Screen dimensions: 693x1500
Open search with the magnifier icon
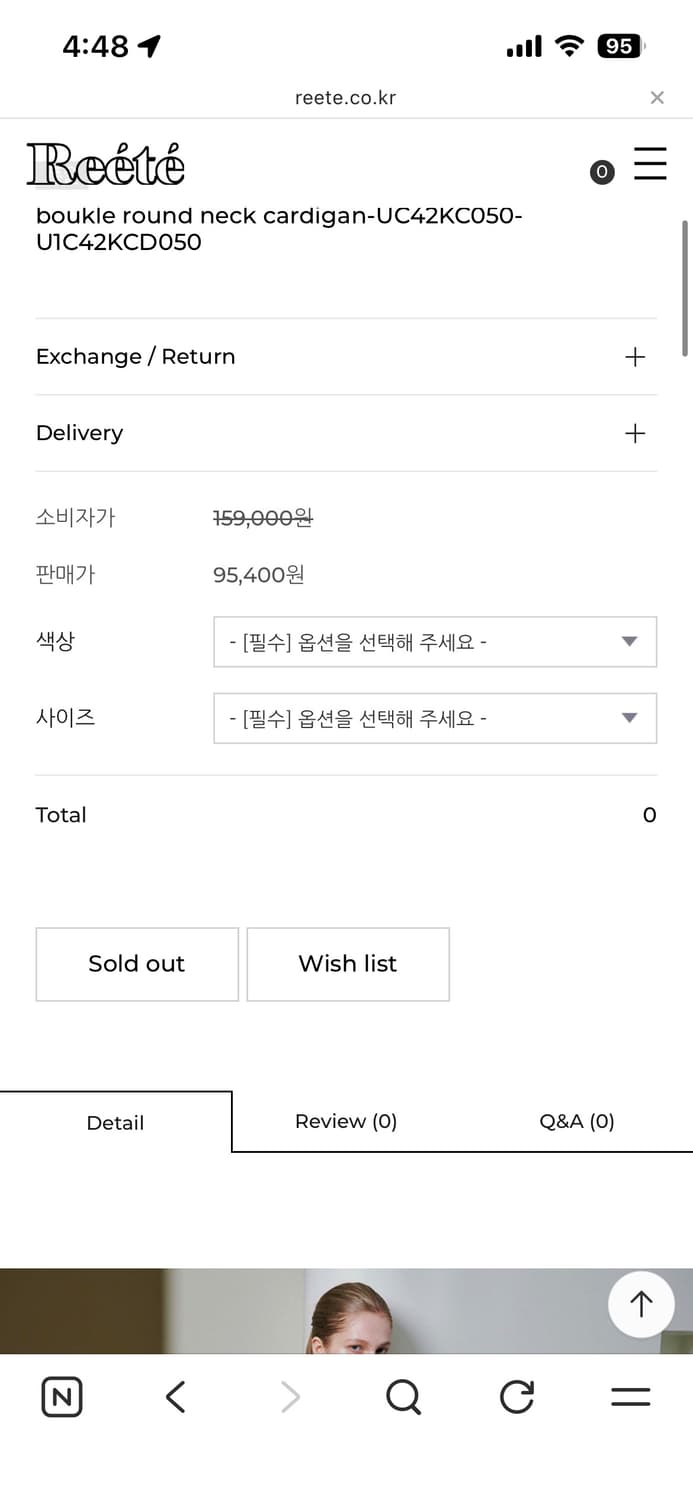[x=403, y=1397]
